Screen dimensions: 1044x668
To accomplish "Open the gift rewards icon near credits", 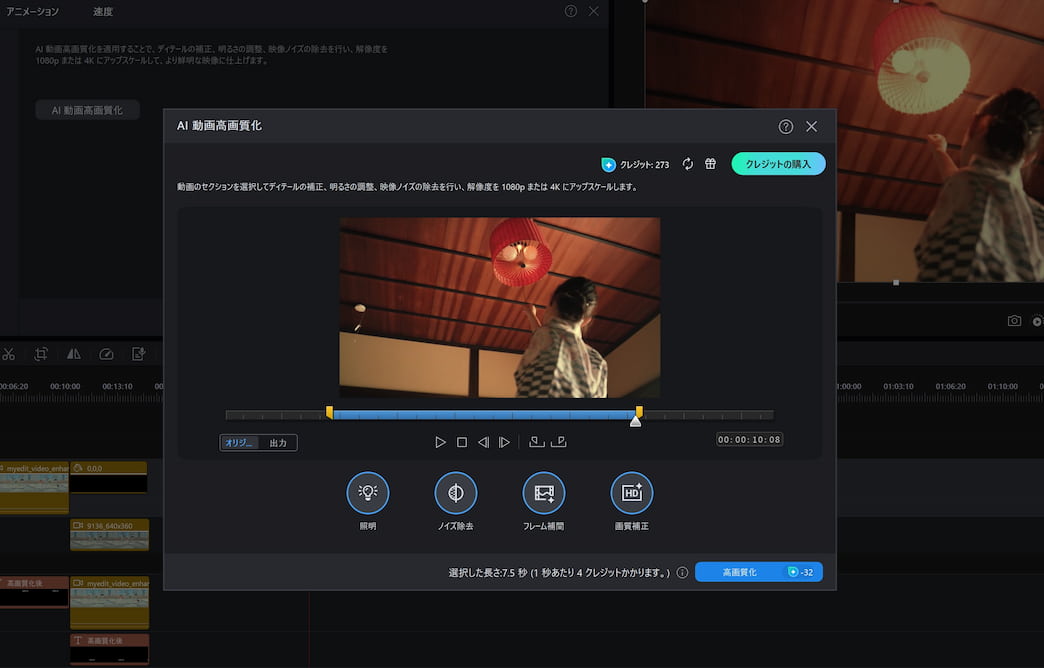I will pyautogui.click(x=710, y=163).
